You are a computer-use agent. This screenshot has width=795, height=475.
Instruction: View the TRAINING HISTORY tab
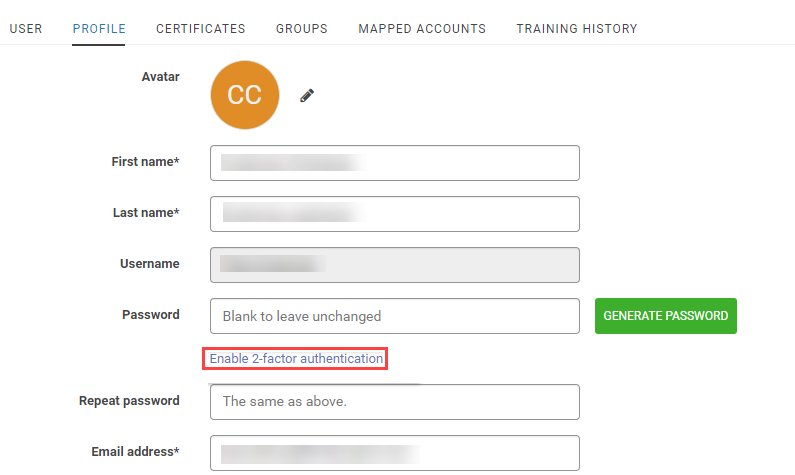(577, 29)
